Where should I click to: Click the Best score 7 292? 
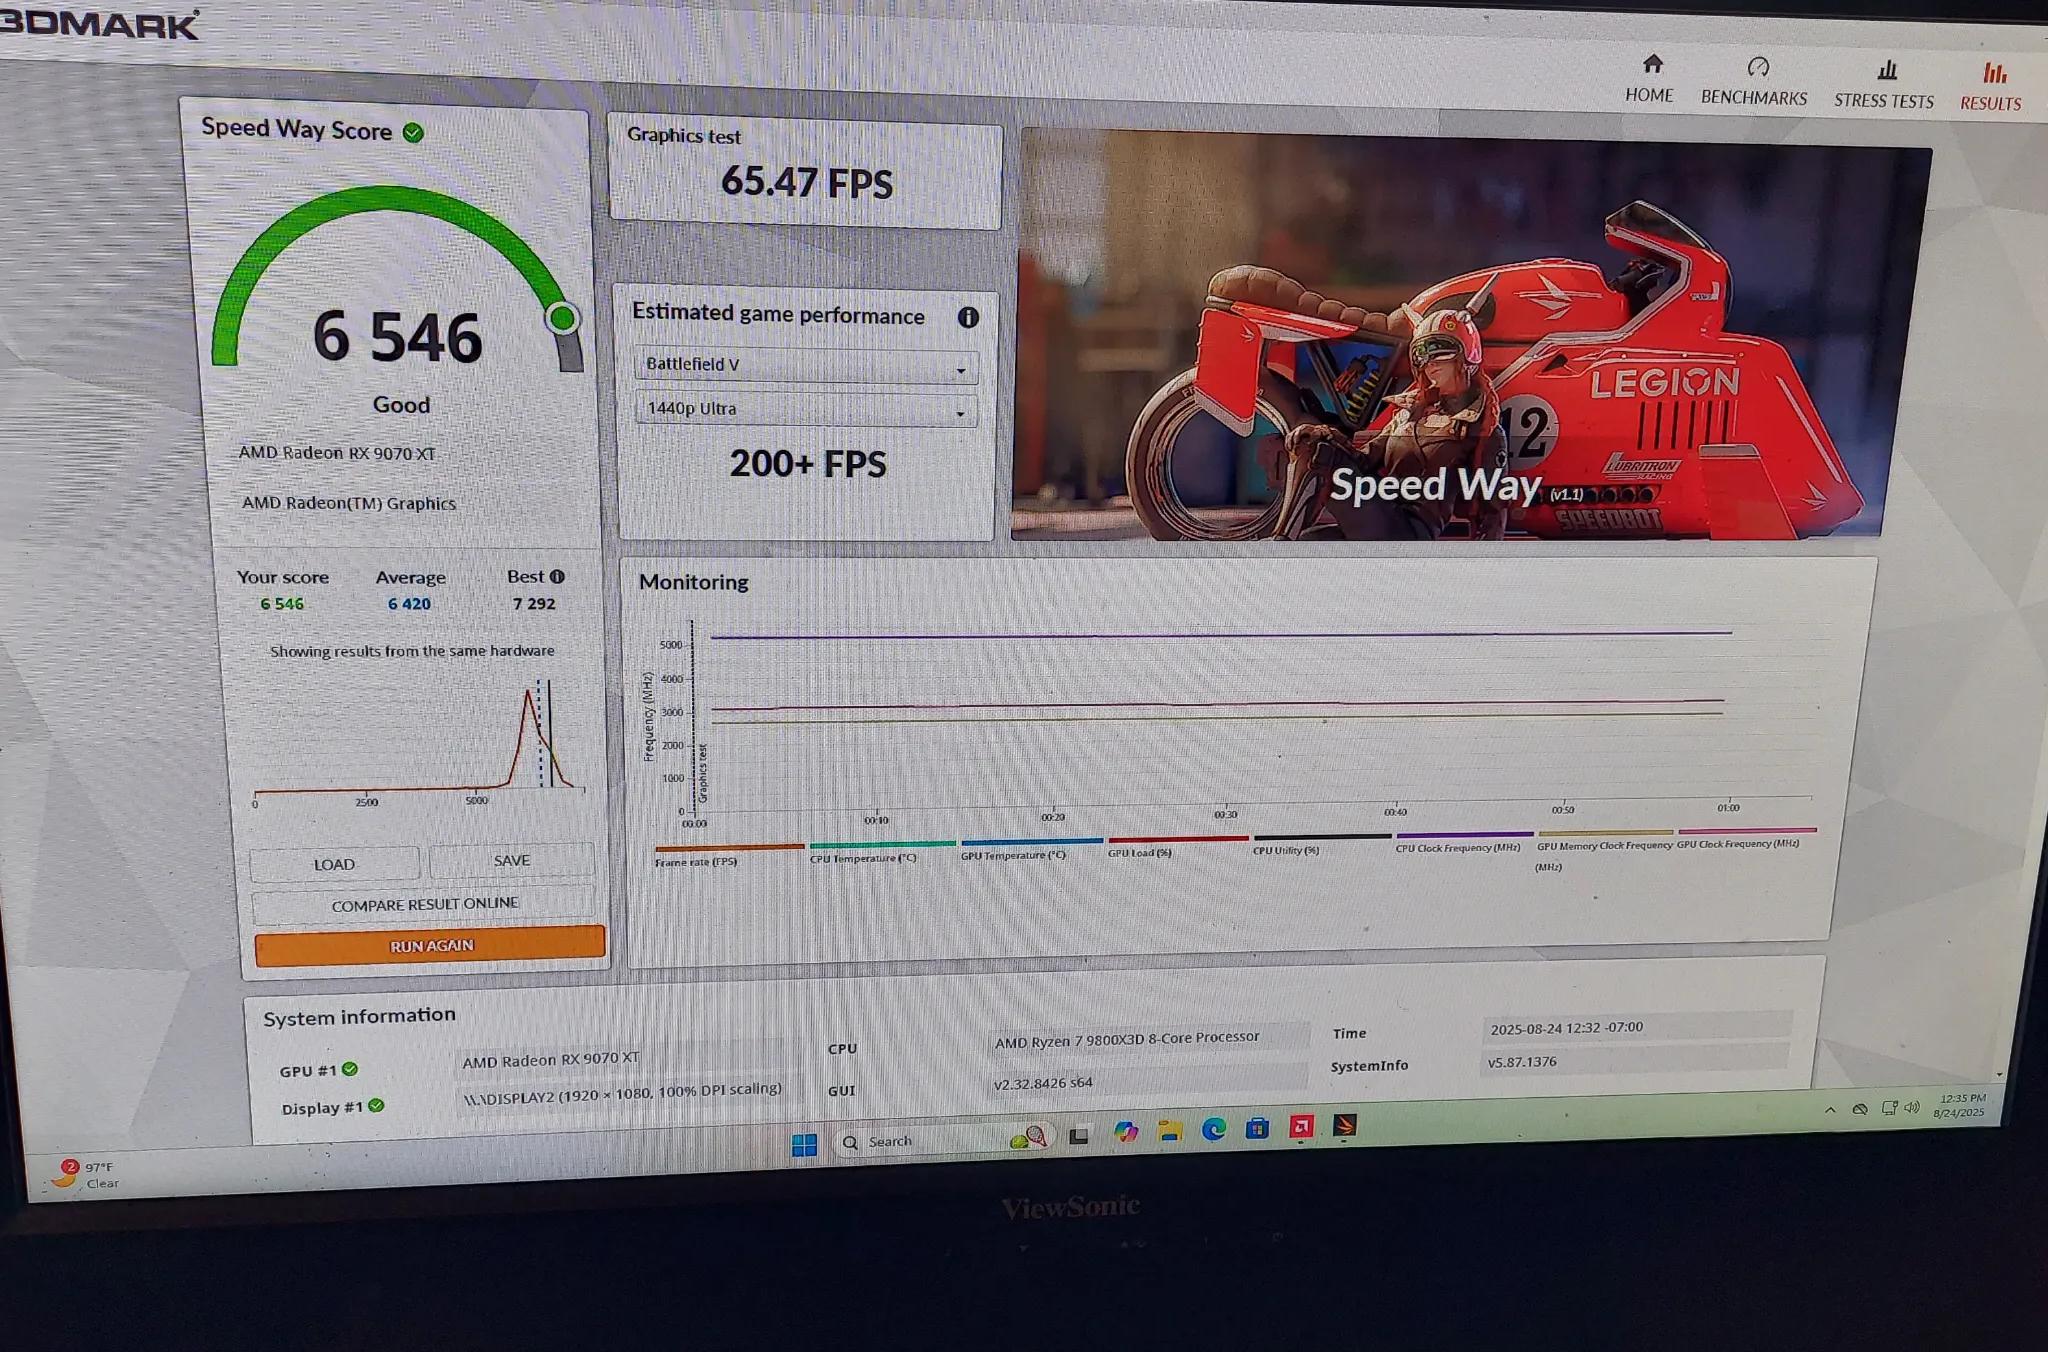534,604
